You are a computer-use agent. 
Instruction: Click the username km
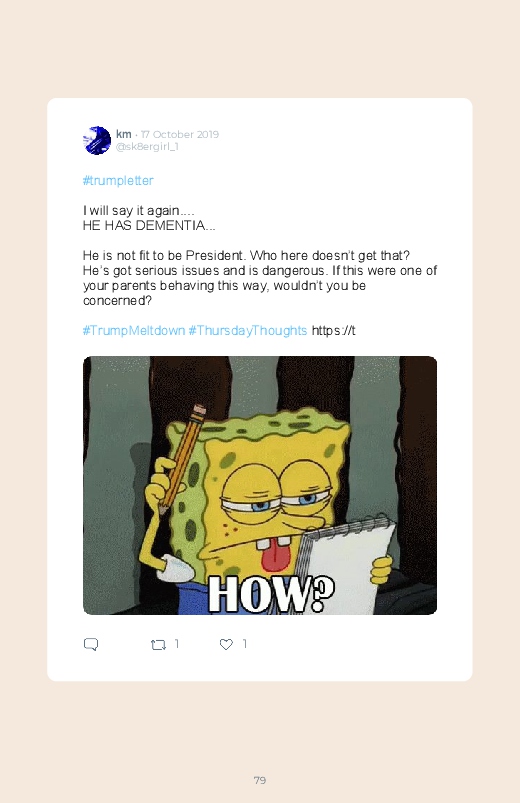click(123, 134)
